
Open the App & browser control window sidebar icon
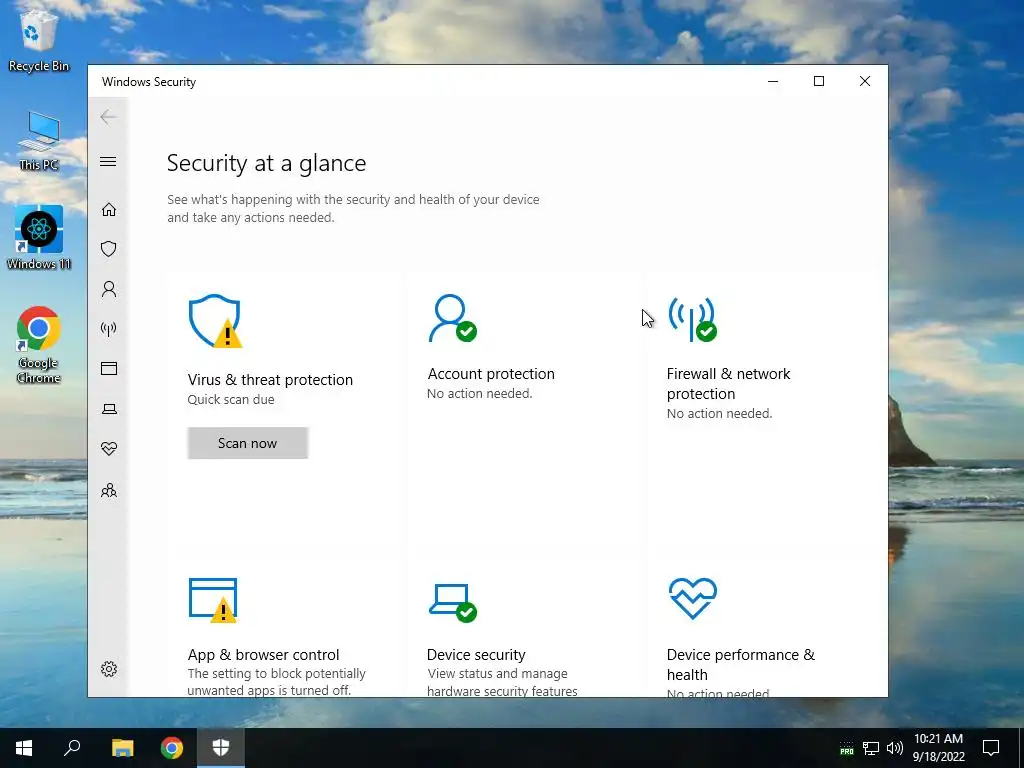tap(109, 369)
